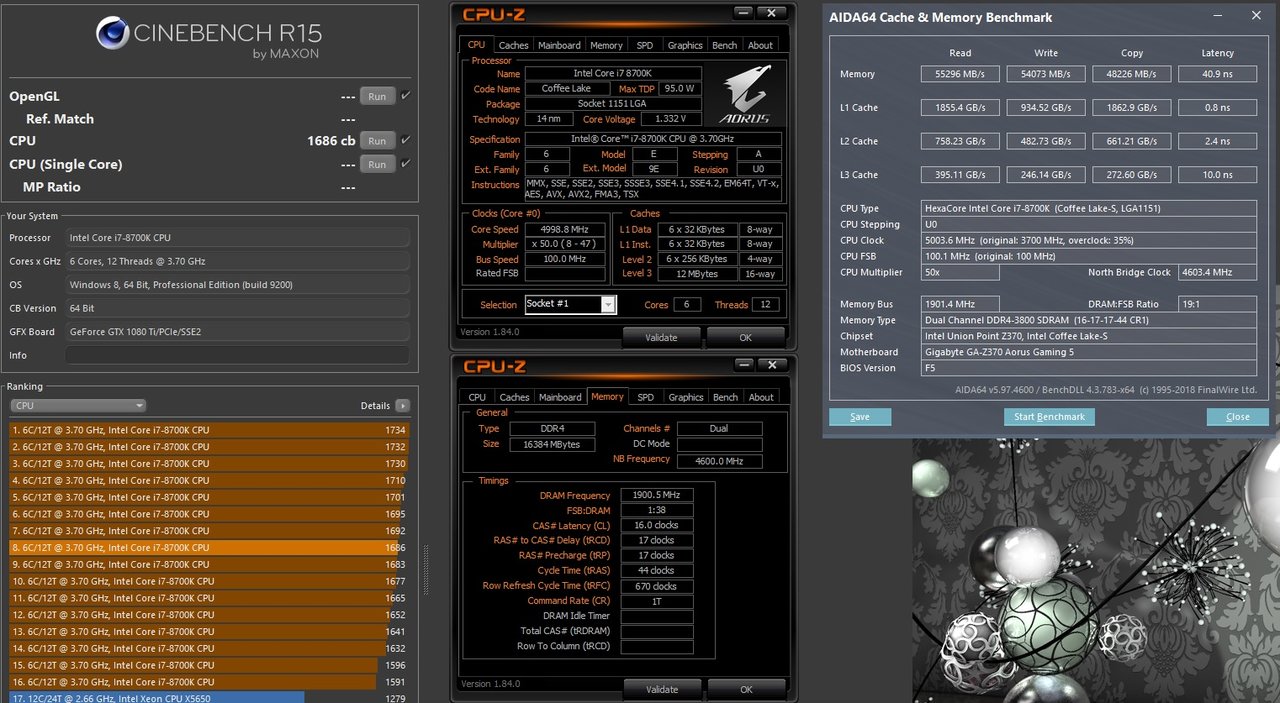Click OK in the lower CPU-Z window
Screen dimensions: 1280x703
745,689
